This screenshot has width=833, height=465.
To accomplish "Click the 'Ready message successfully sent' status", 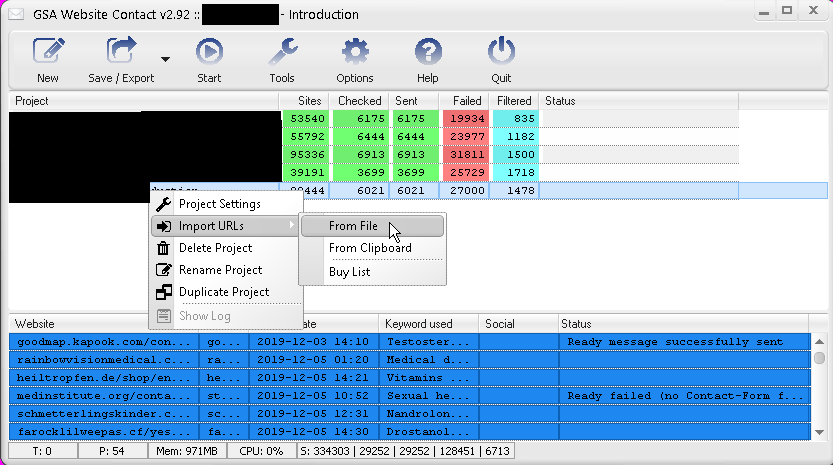I will [675, 342].
